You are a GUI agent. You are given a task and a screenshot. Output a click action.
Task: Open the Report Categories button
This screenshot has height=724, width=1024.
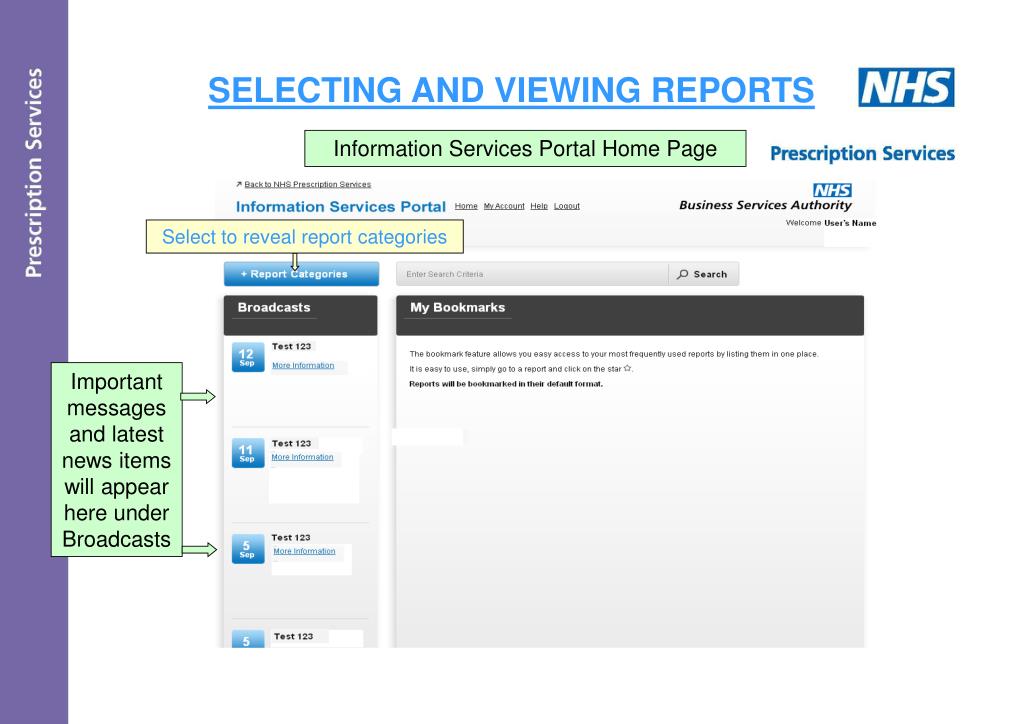tap(301, 274)
